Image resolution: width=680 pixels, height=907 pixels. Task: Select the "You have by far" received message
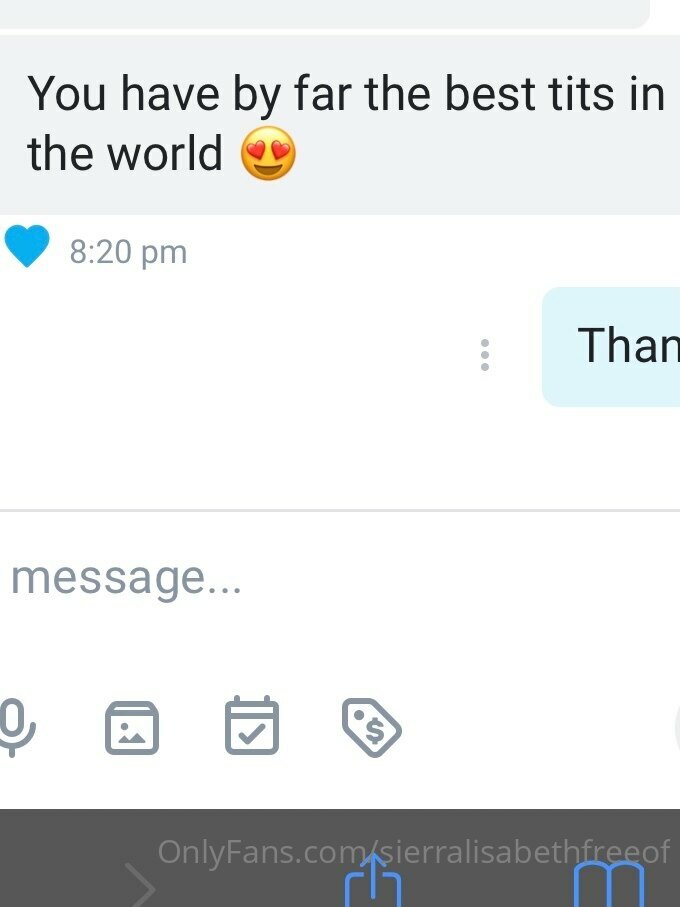[x=340, y=124]
